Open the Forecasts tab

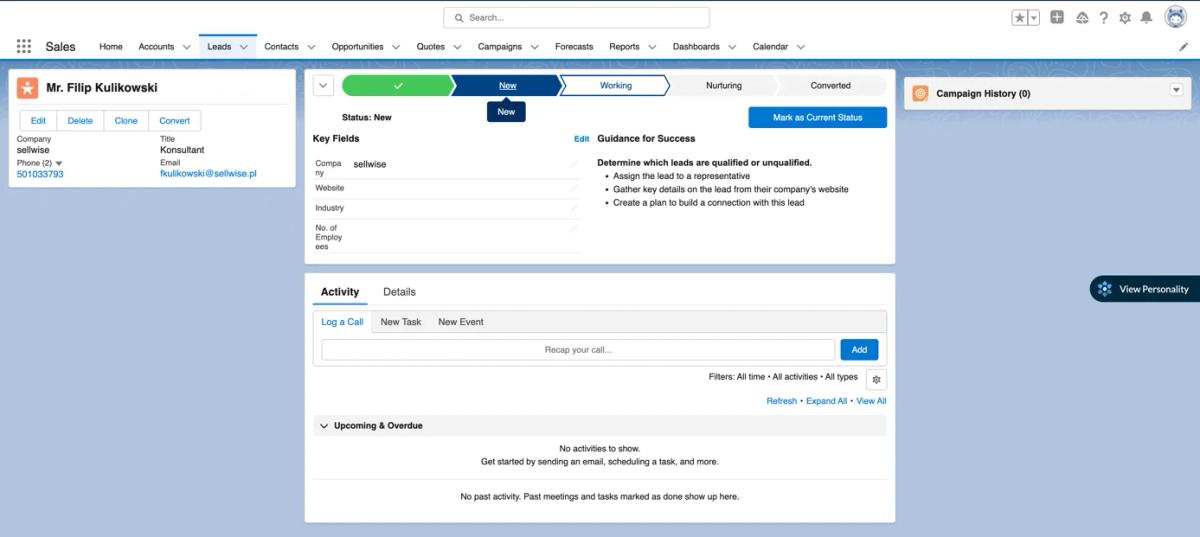coord(574,46)
